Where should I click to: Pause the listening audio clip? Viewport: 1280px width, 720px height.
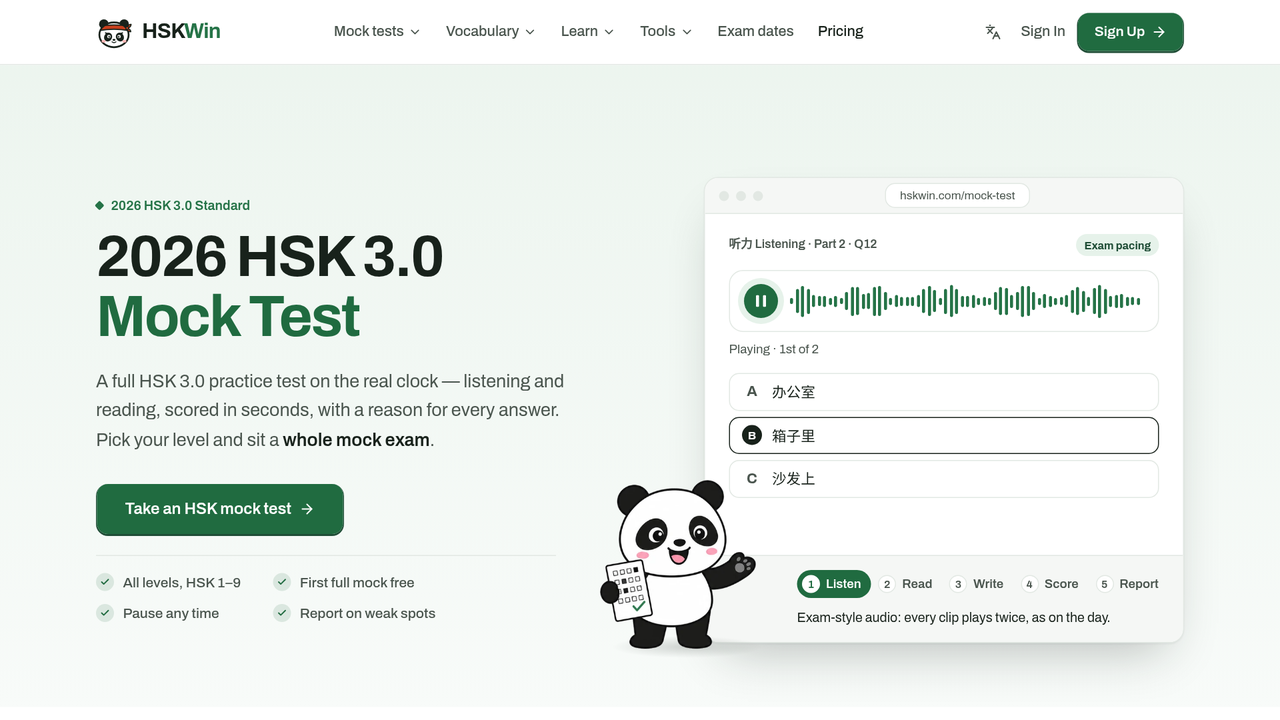[x=761, y=301]
